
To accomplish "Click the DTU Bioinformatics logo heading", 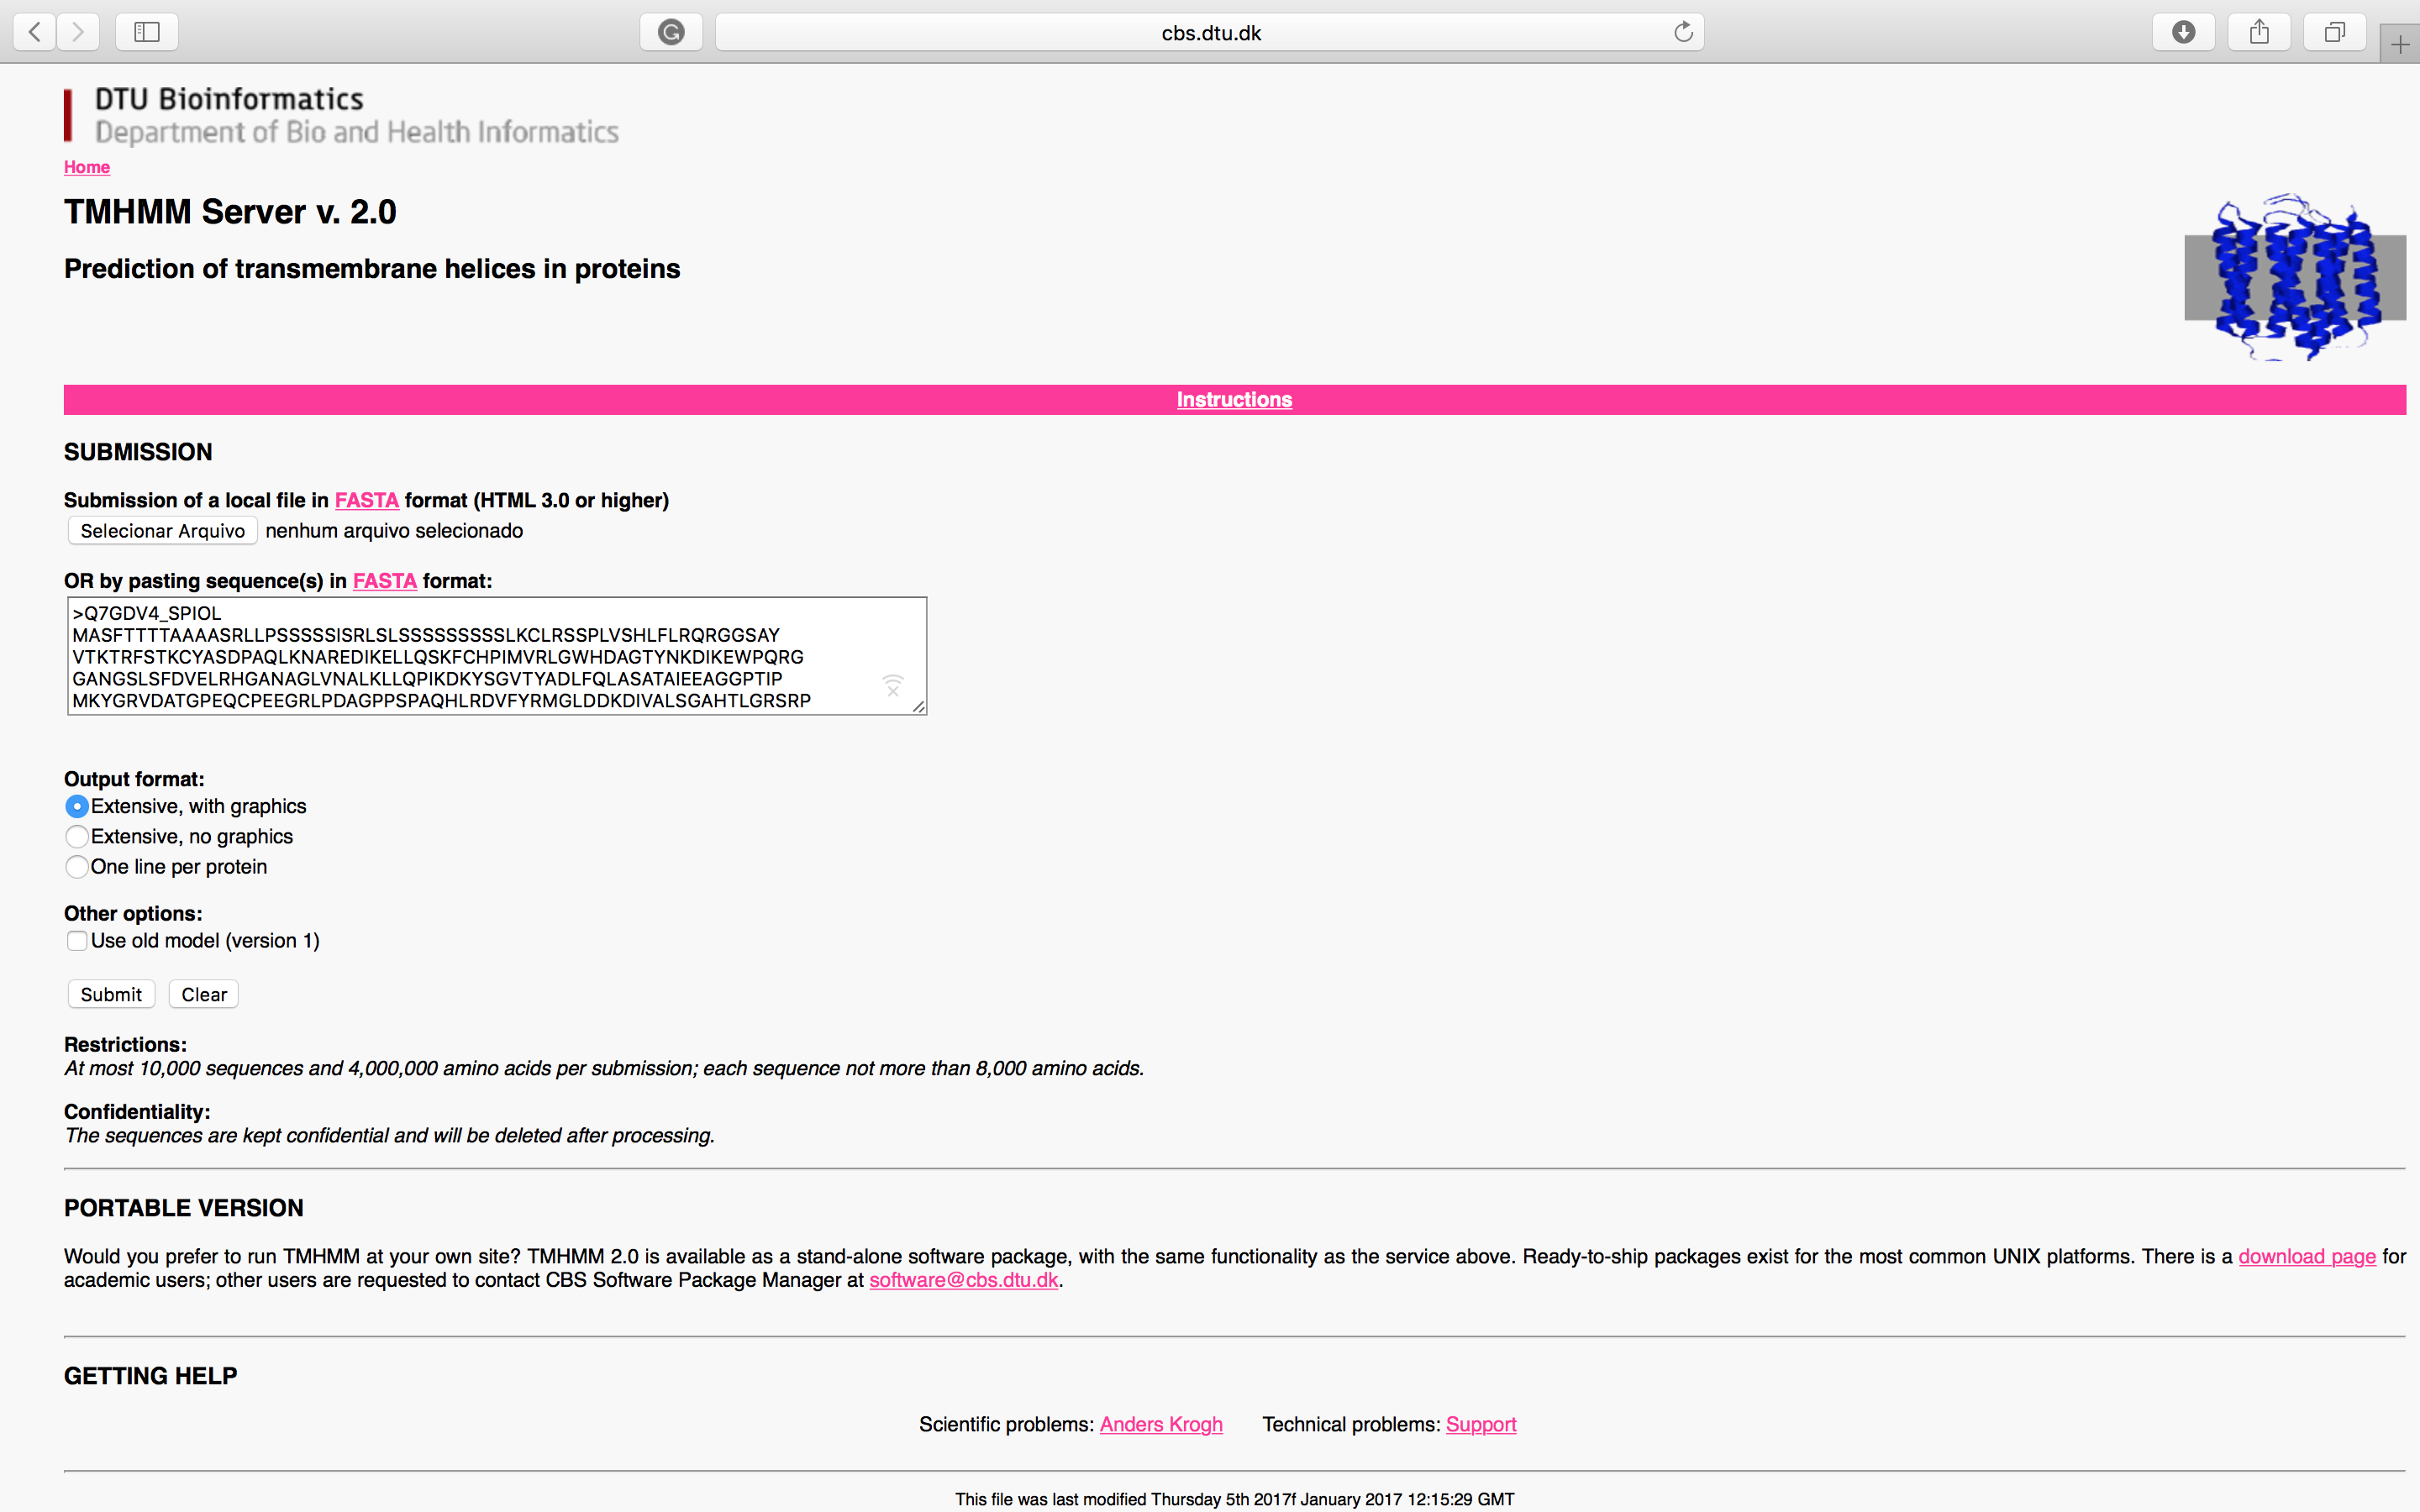I will click(229, 99).
